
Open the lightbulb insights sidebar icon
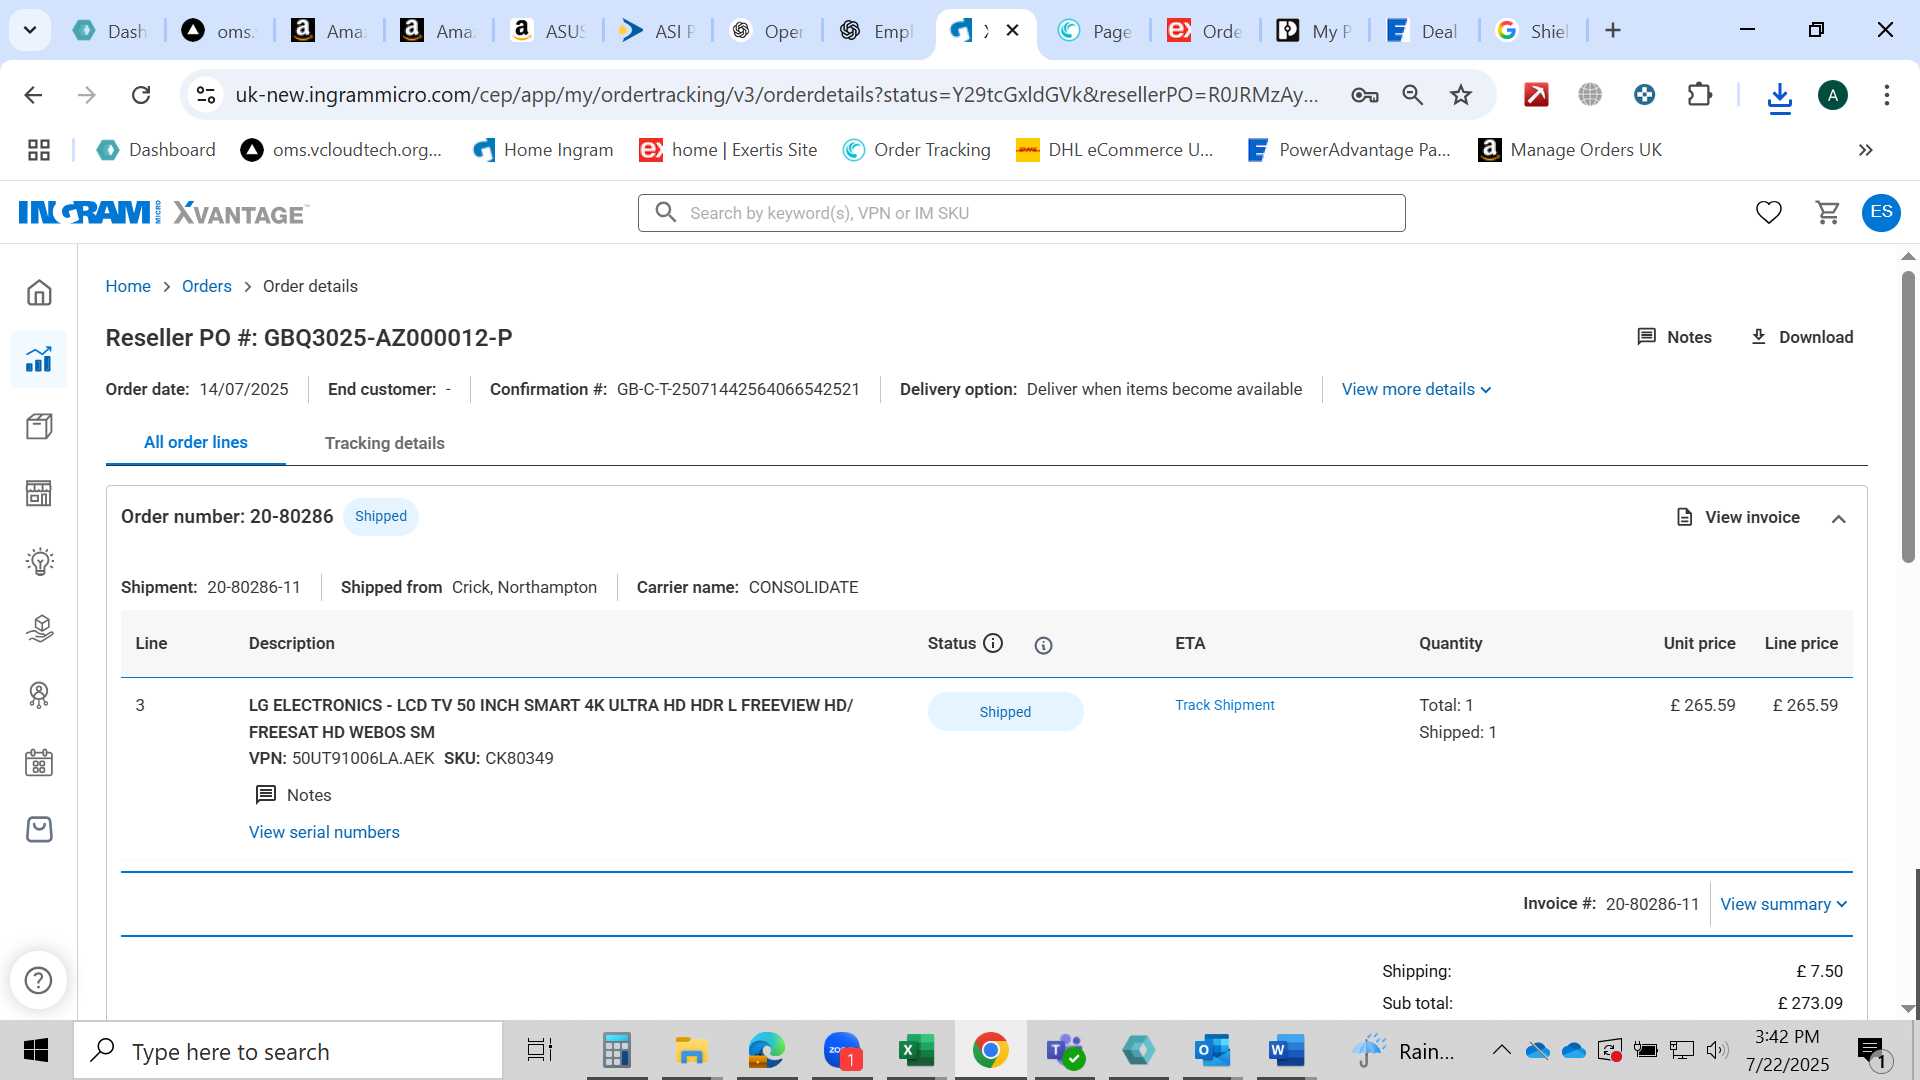(39, 561)
